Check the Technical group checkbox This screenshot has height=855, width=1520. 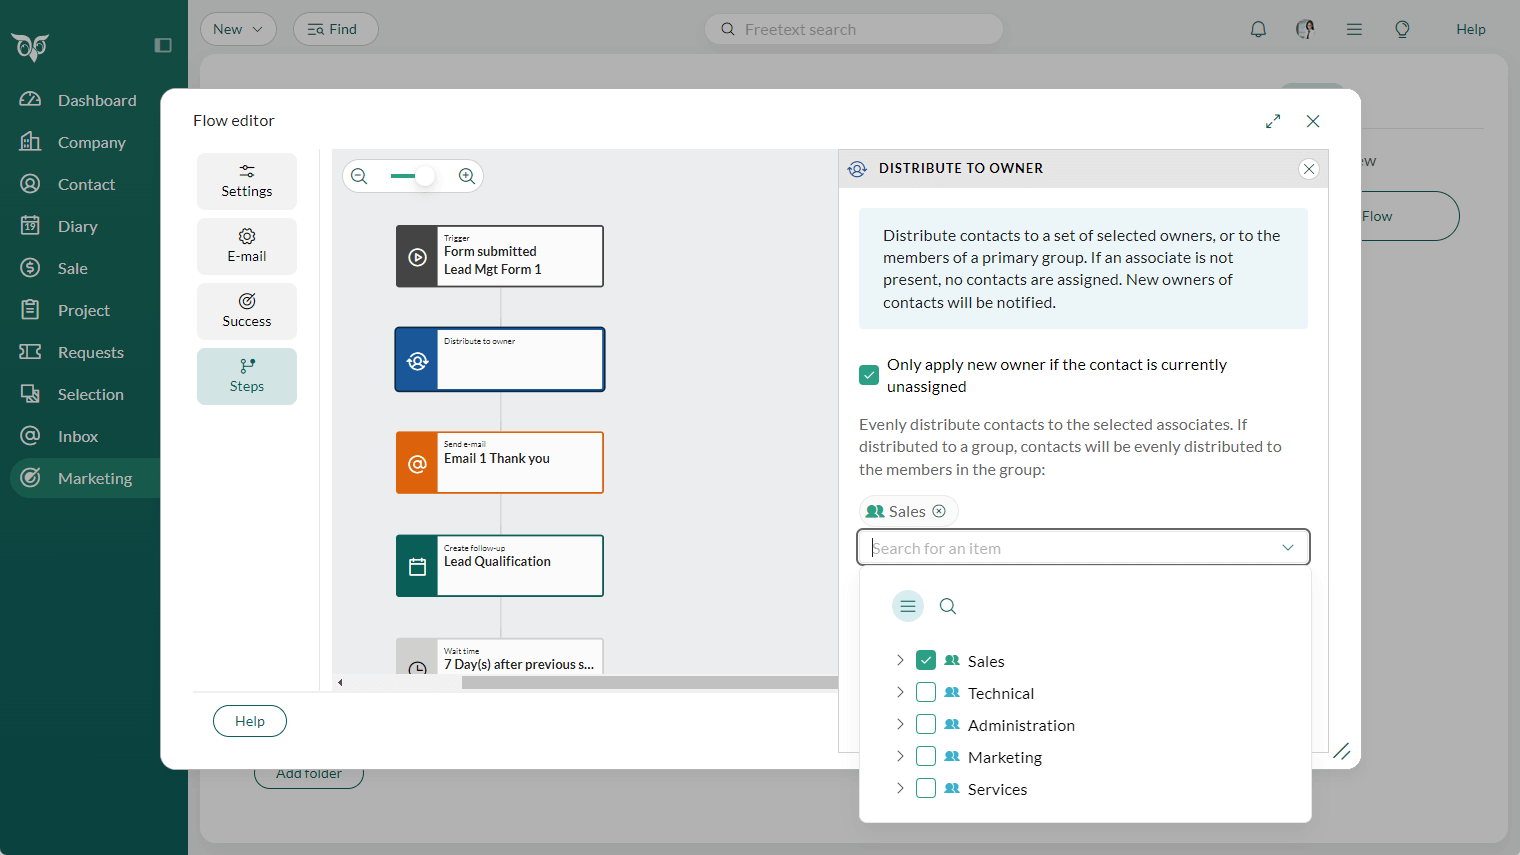(x=926, y=692)
